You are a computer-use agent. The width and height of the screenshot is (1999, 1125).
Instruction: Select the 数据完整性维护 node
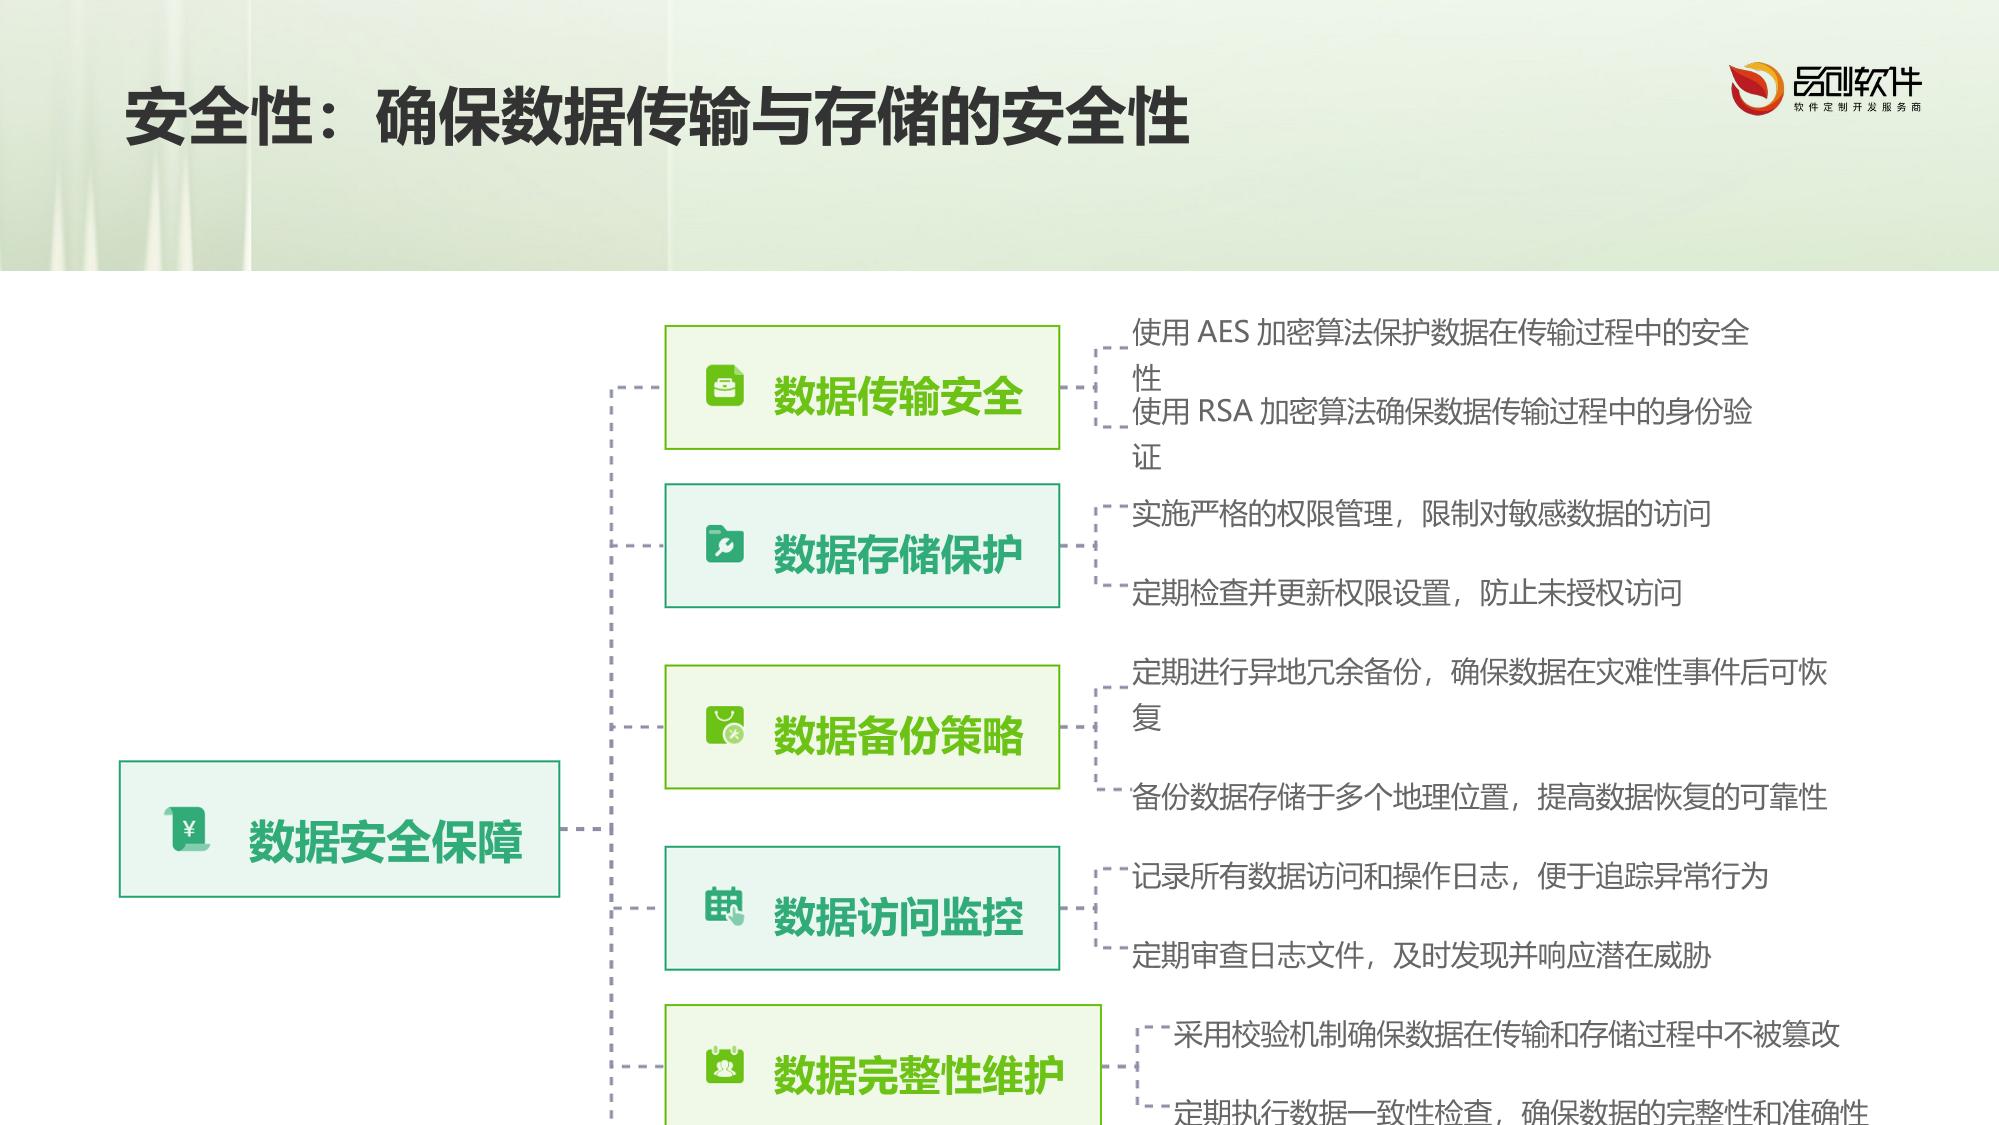pyautogui.click(x=883, y=1065)
